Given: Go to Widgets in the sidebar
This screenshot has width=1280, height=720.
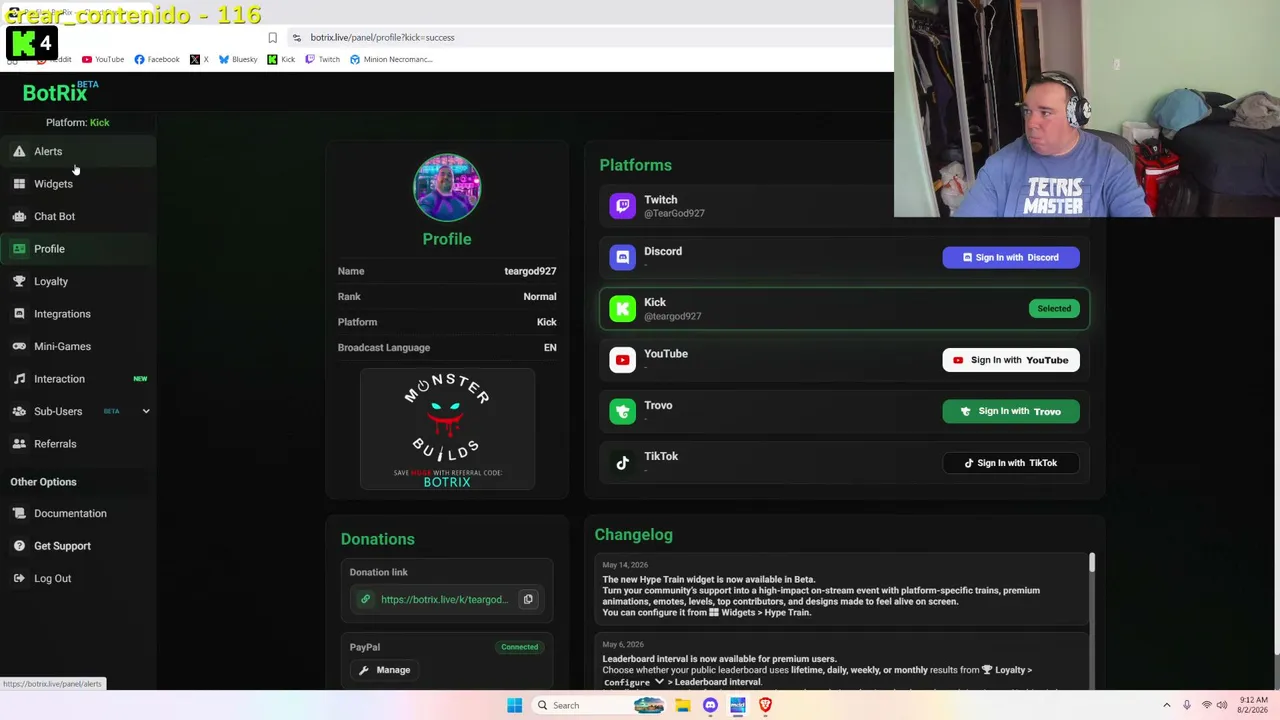Looking at the screenshot, I should coord(53,184).
